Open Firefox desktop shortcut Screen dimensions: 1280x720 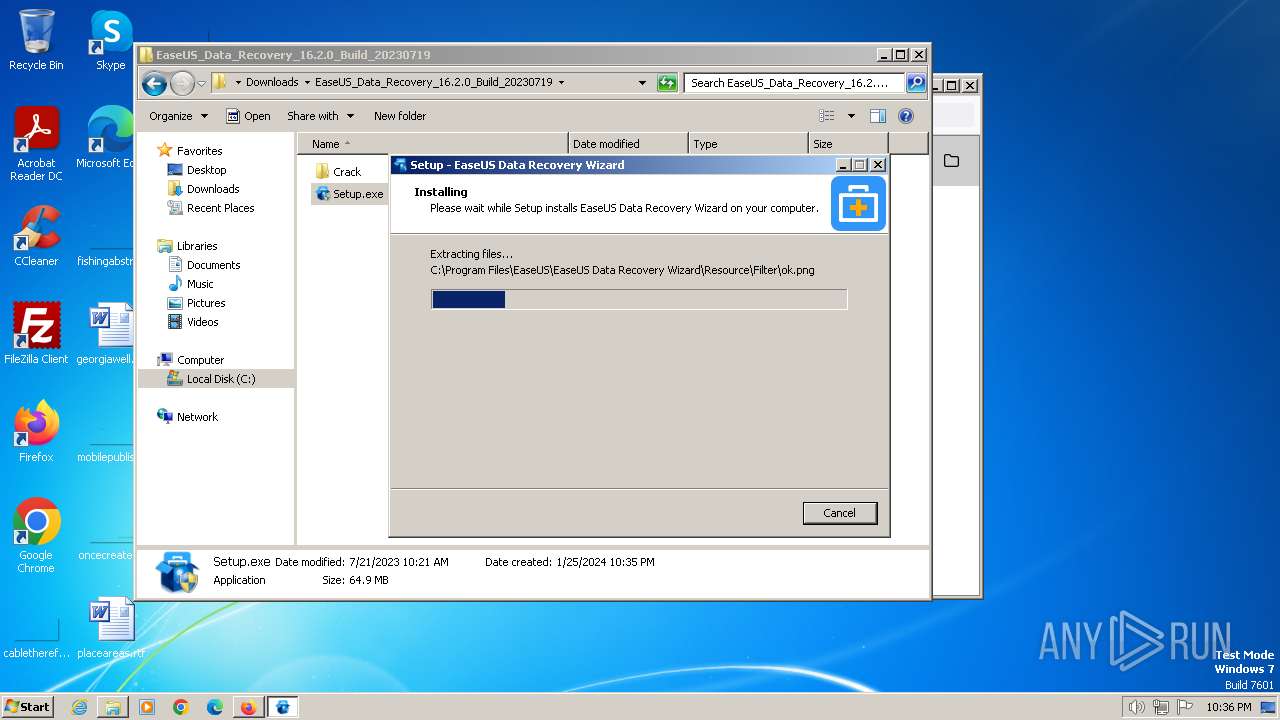point(36,432)
